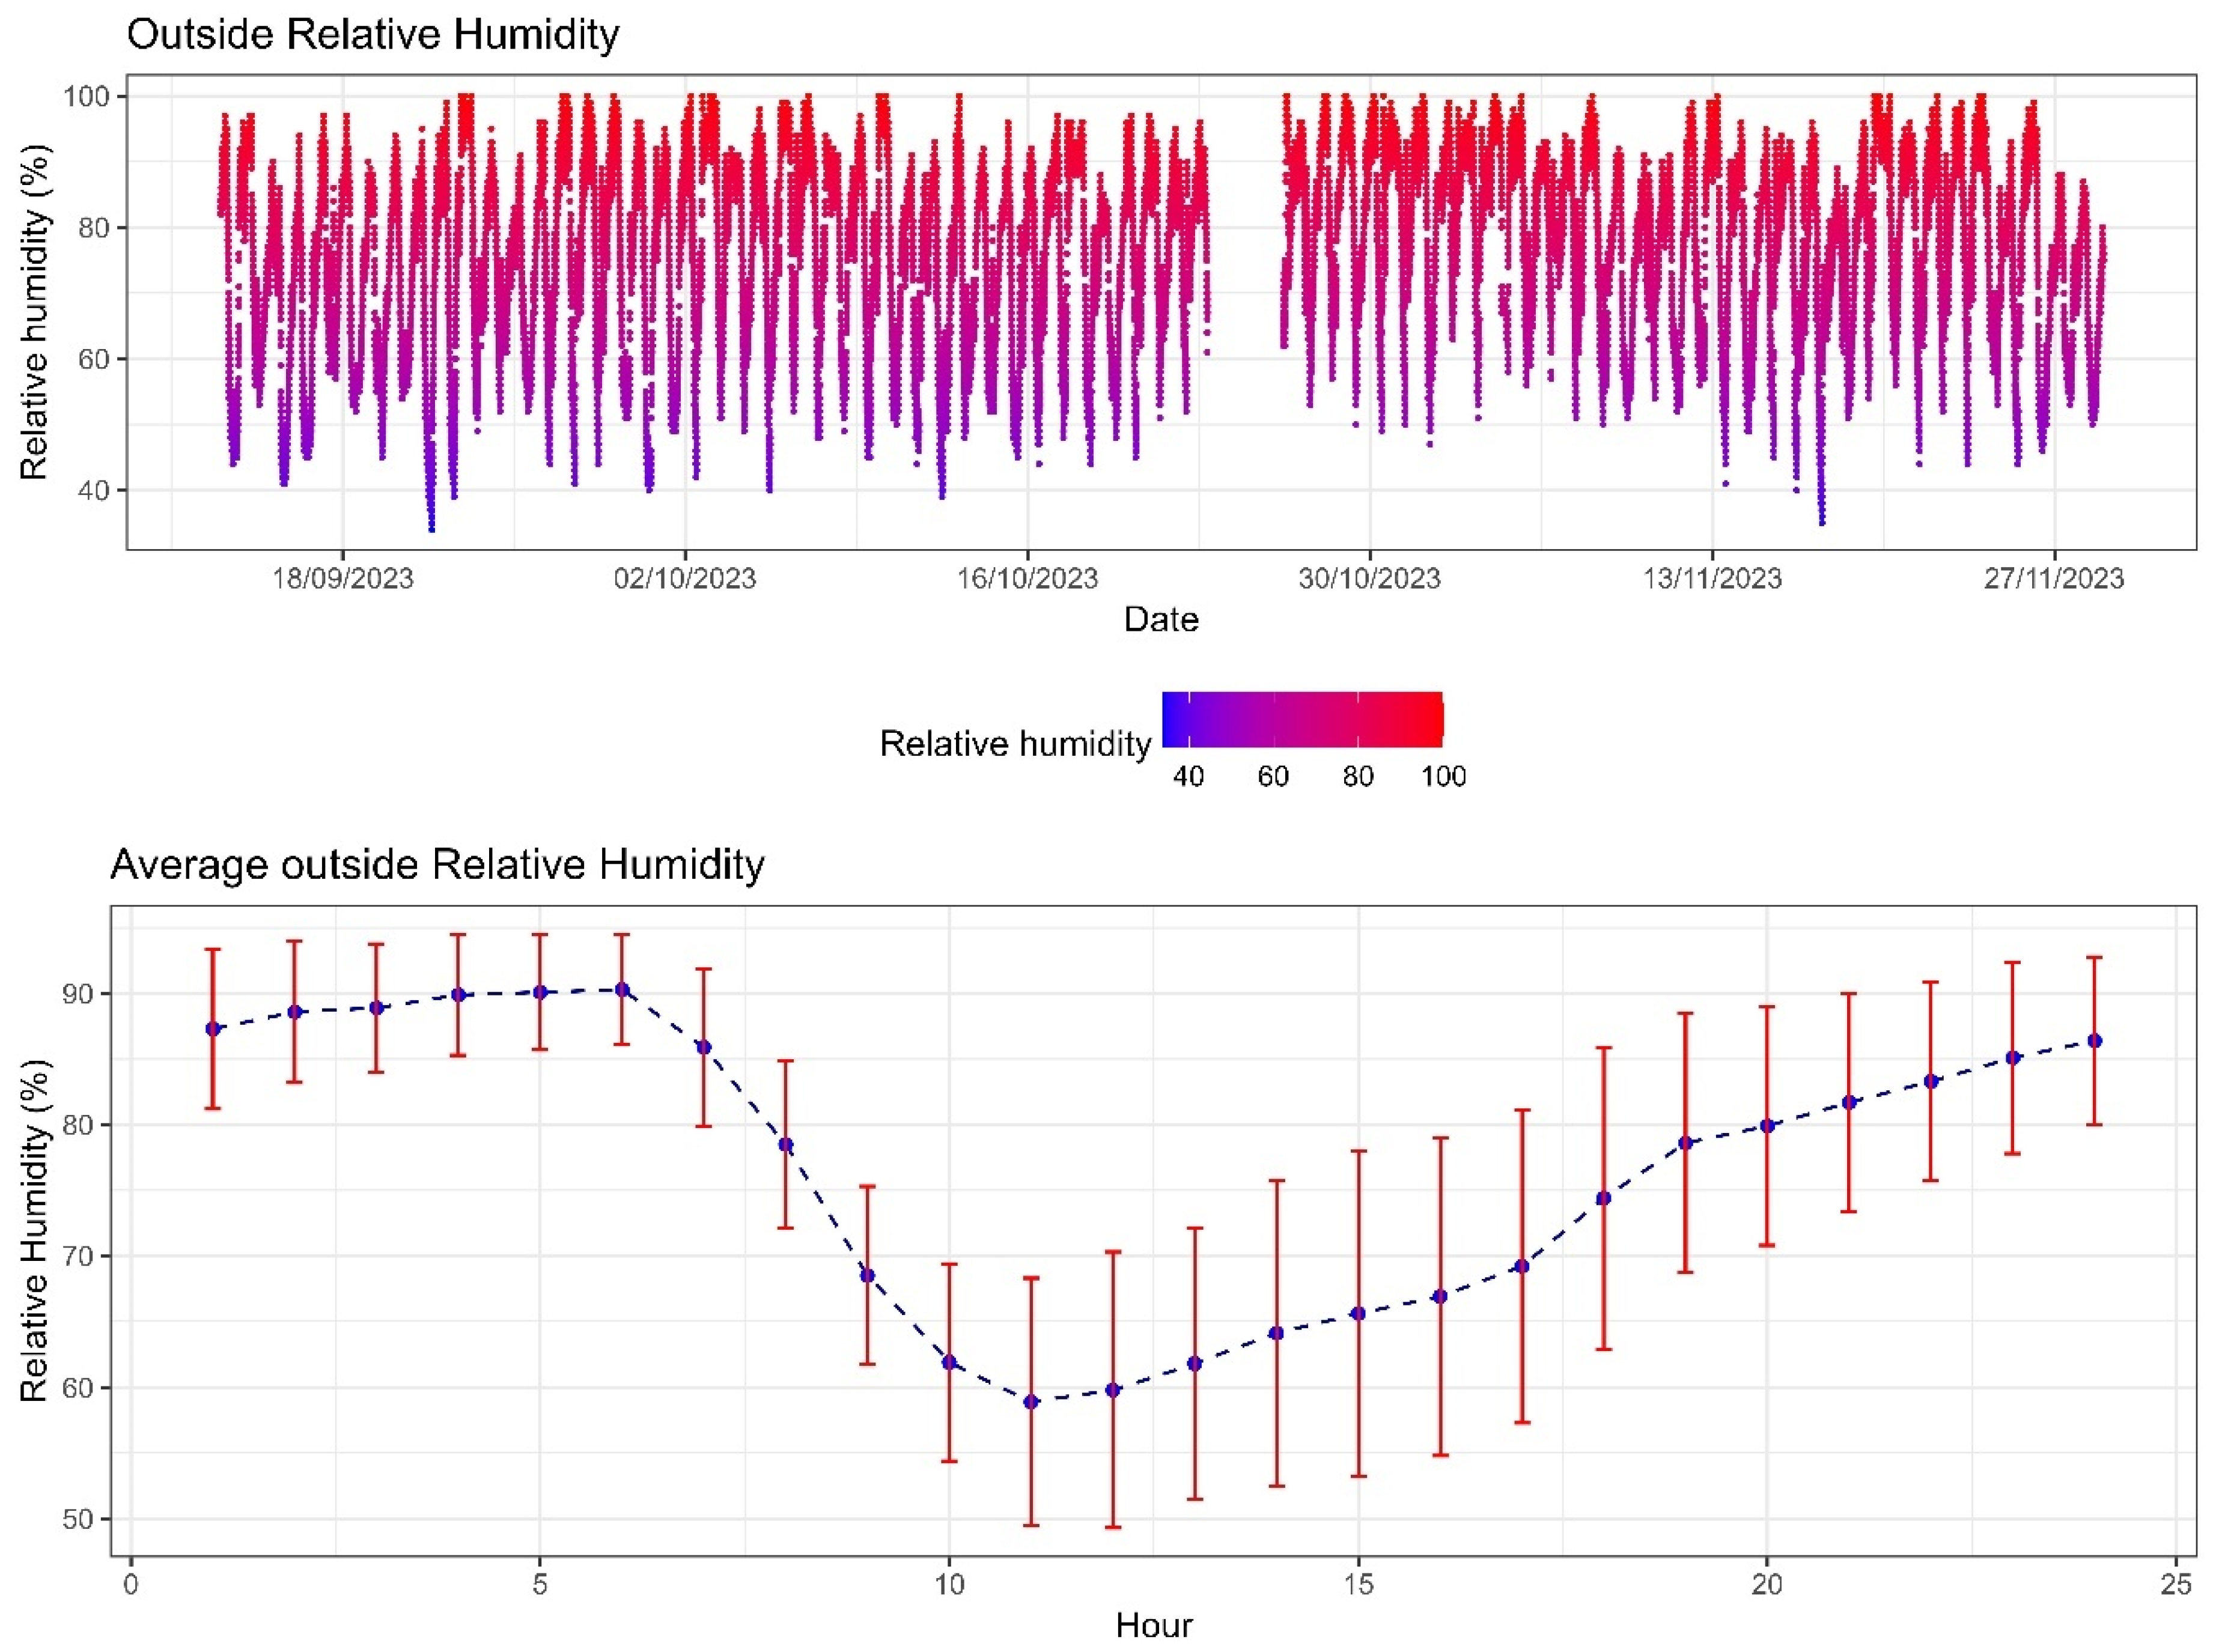2216x1652 pixels.
Task: Click the relative humidity color gradient bar
Action: point(1302,719)
